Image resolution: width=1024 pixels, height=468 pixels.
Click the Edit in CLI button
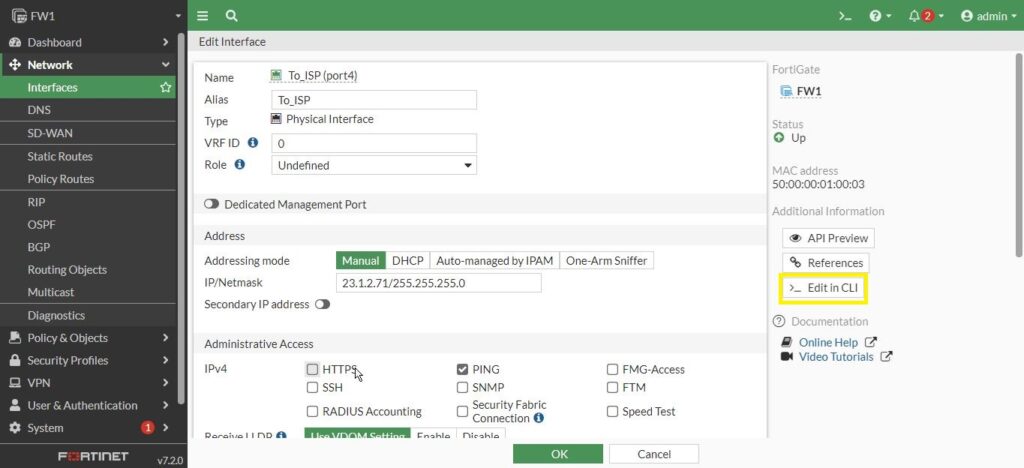pyautogui.click(x=823, y=288)
